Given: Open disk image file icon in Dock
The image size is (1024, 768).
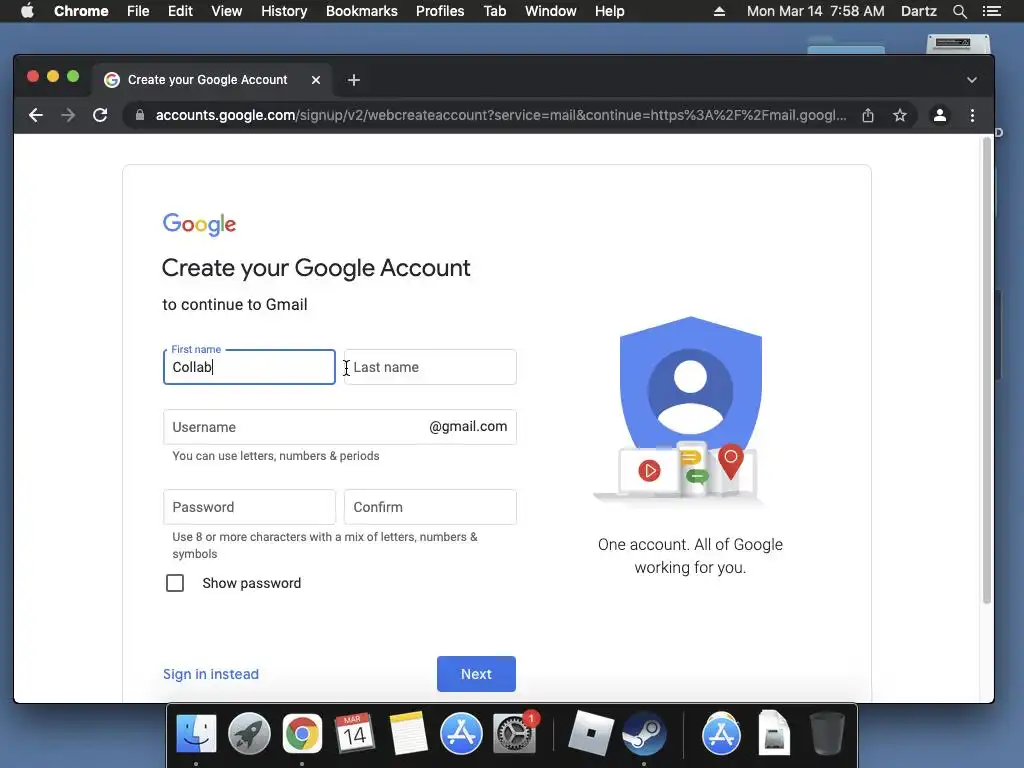Looking at the screenshot, I should (x=774, y=732).
